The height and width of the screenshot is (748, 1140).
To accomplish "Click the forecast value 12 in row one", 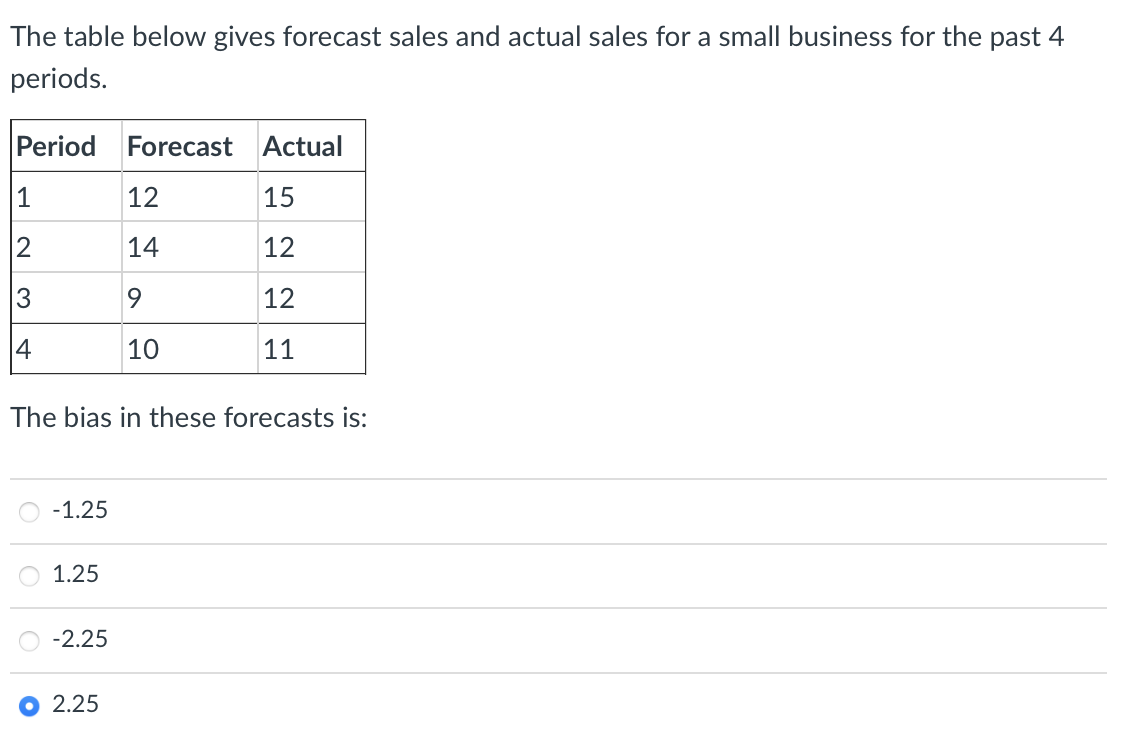I will (x=142, y=197).
